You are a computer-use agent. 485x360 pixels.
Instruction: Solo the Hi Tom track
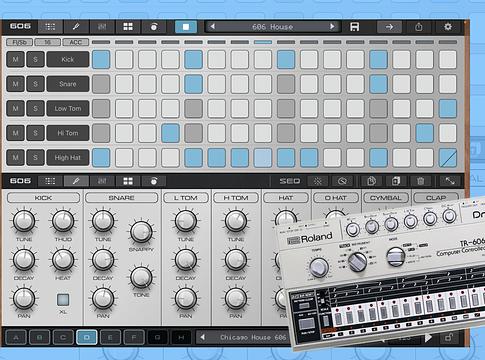tap(35, 133)
